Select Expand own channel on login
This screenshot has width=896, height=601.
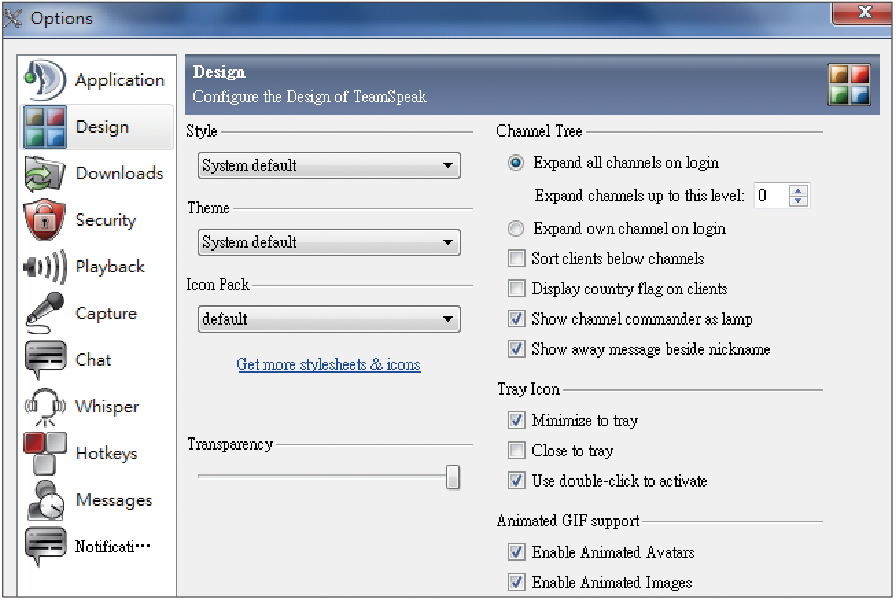[x=516, y=229]
